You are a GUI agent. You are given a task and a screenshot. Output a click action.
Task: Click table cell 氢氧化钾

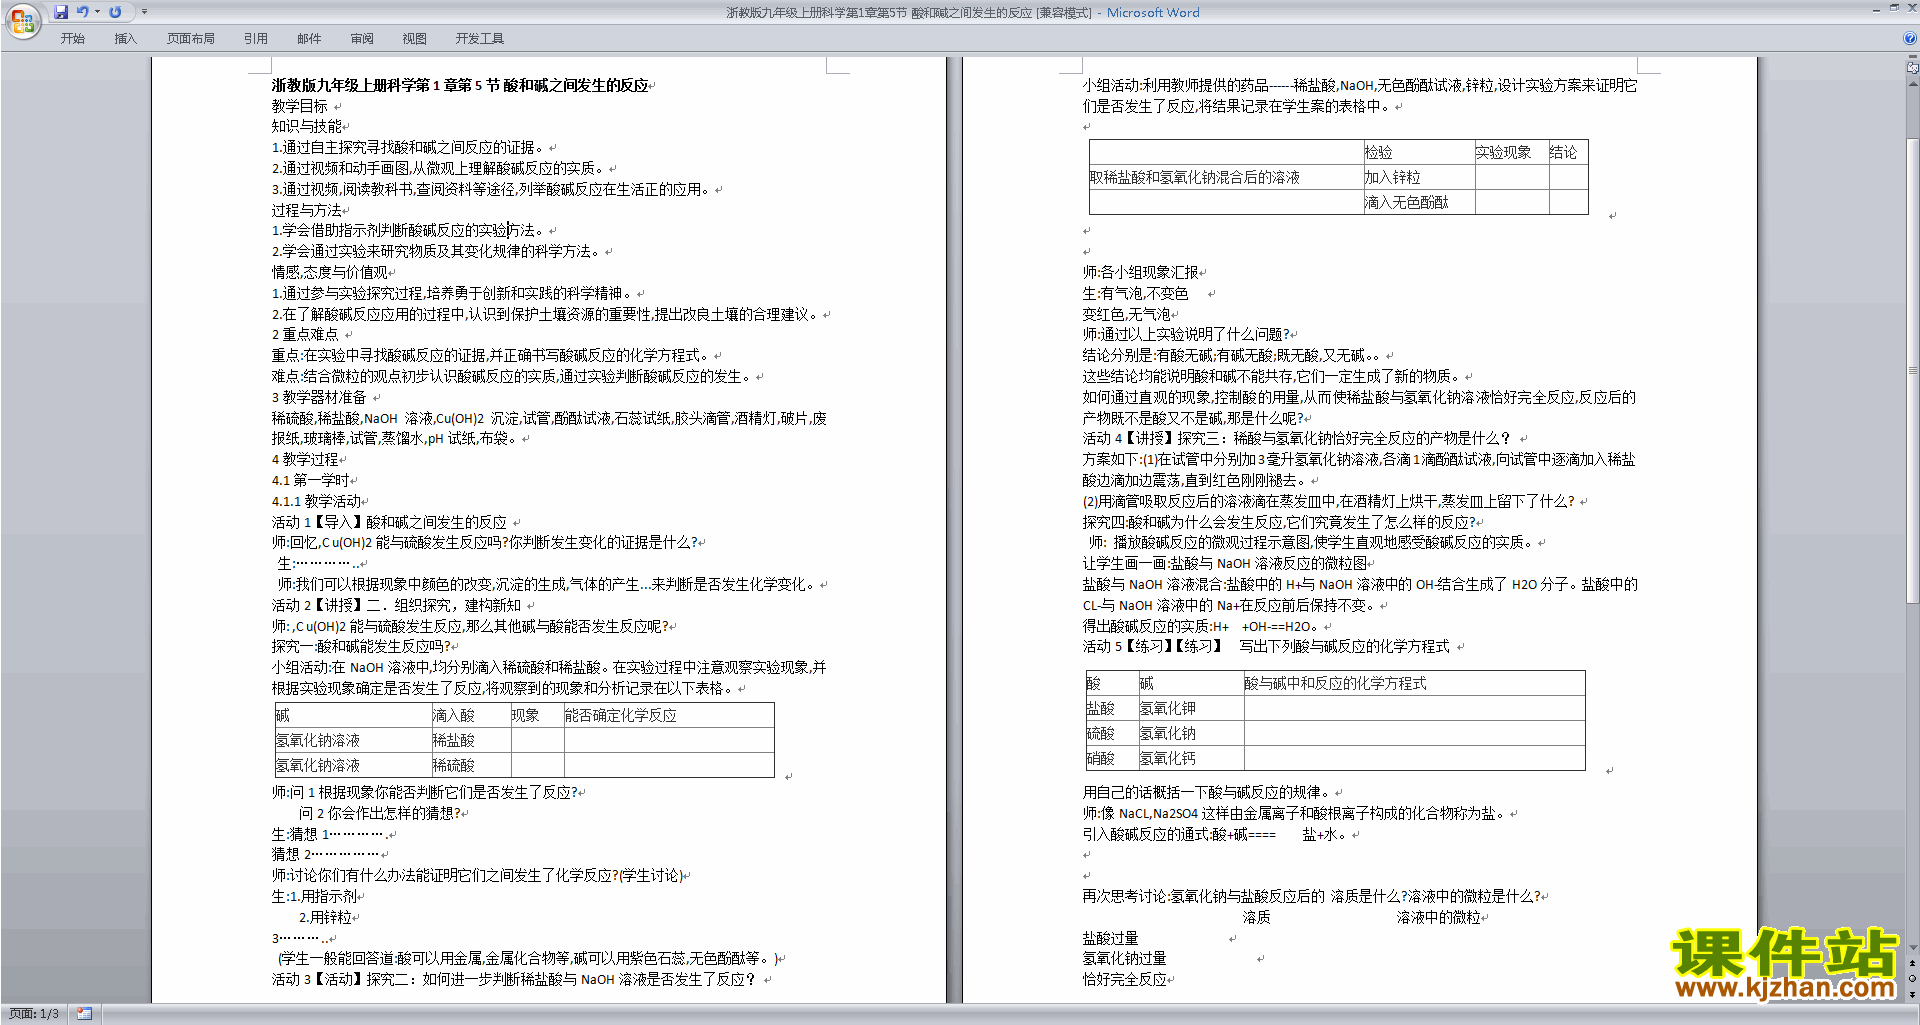pos(1168,709)
